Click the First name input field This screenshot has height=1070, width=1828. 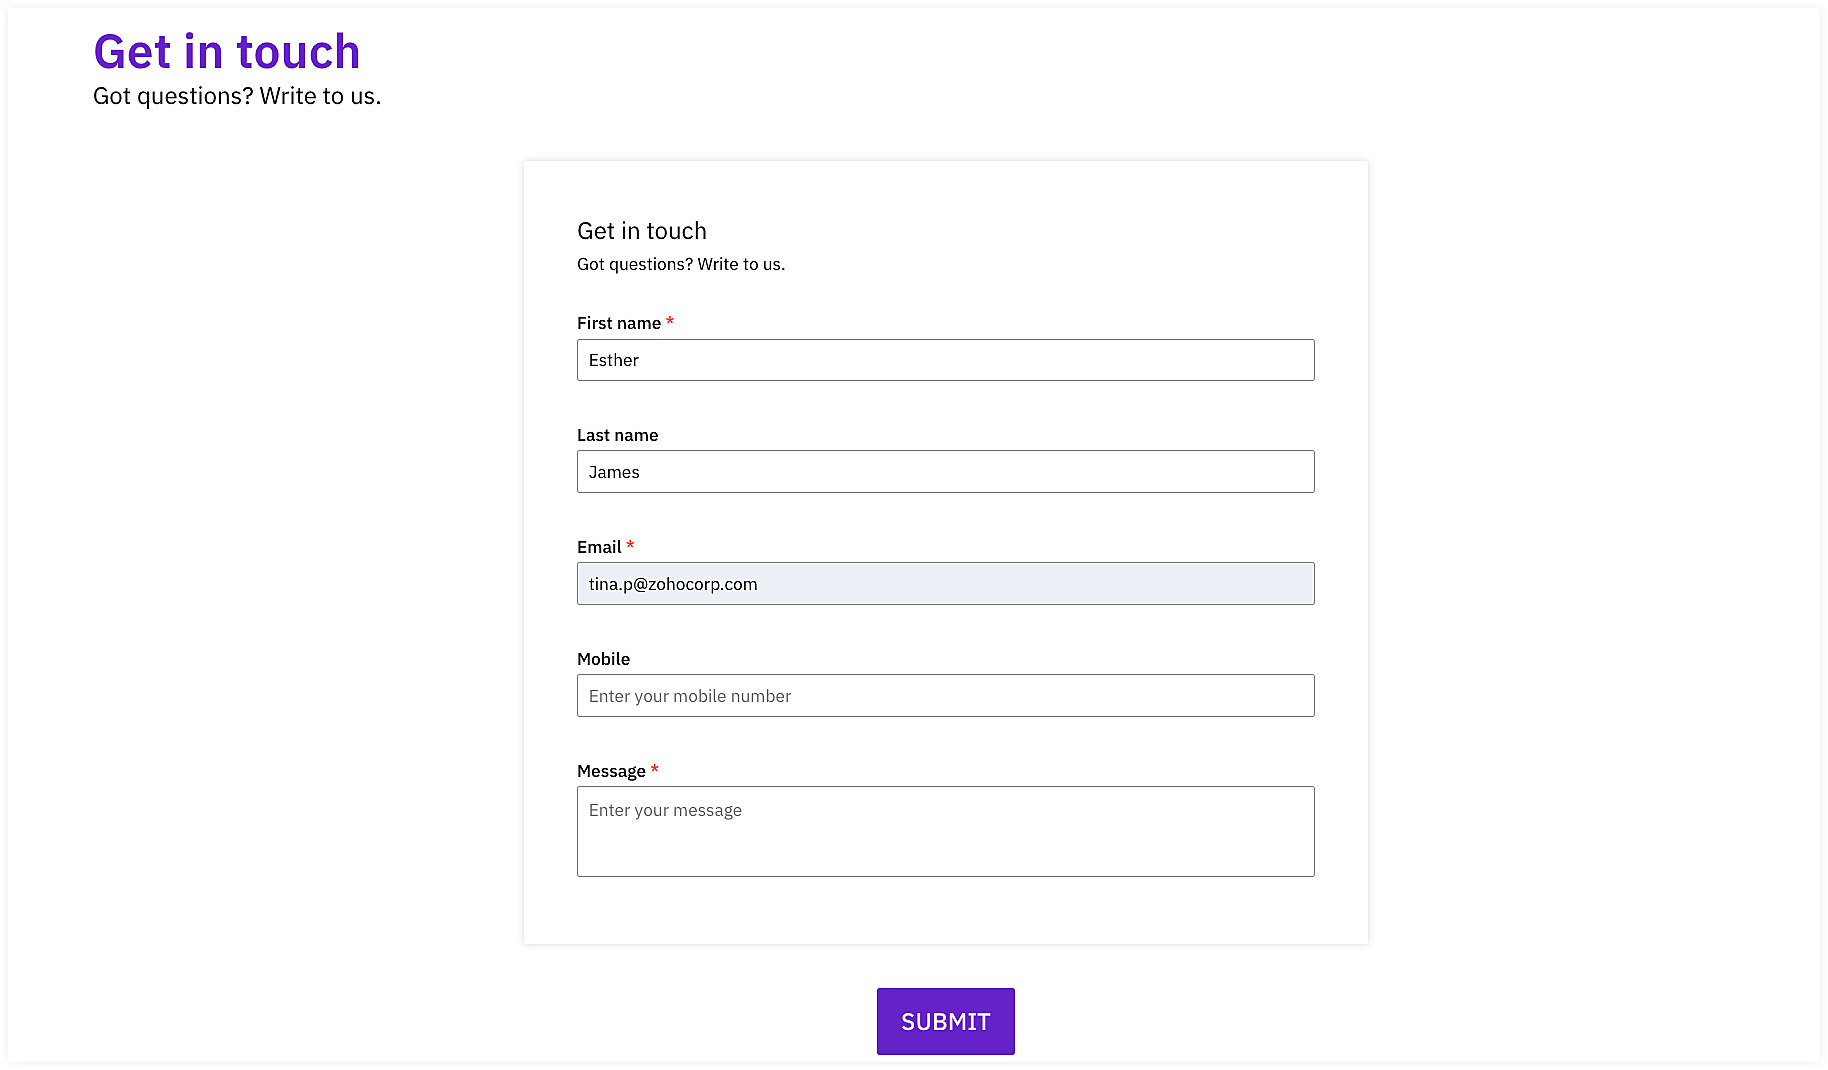coord(945,360)
